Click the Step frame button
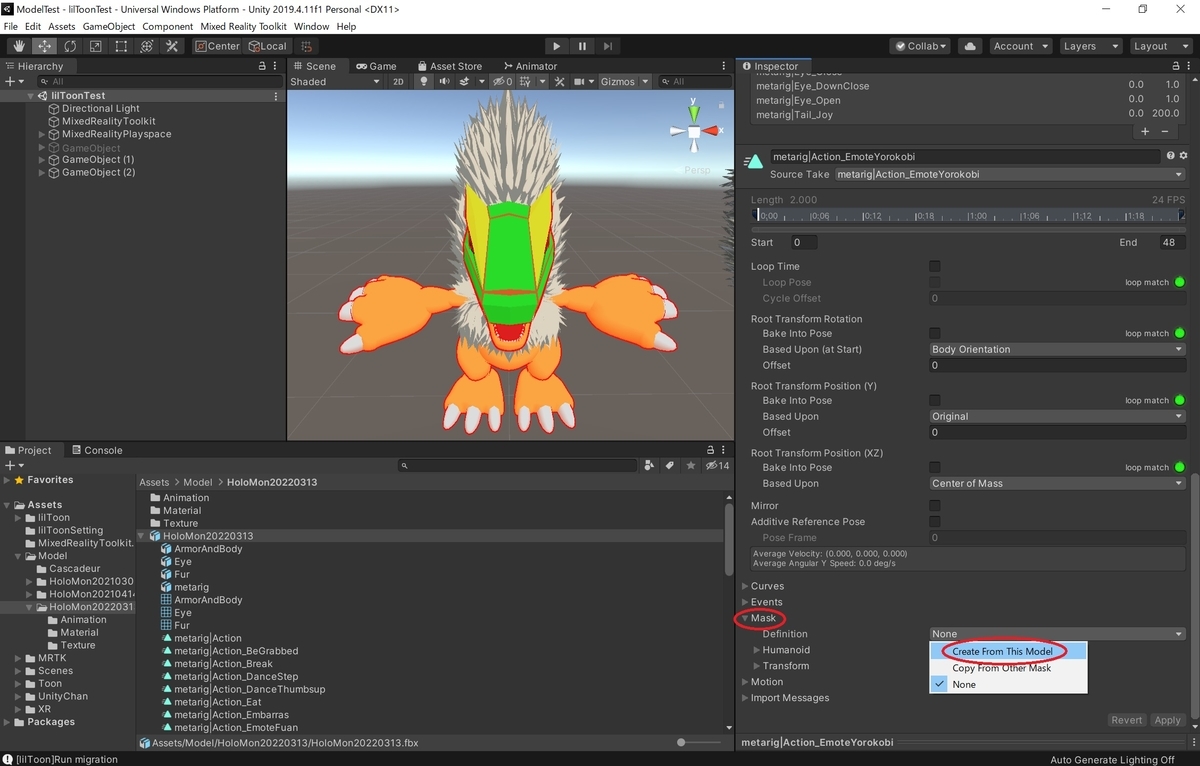The width and height of the screenshot is (1200, 766). point(608,46)
